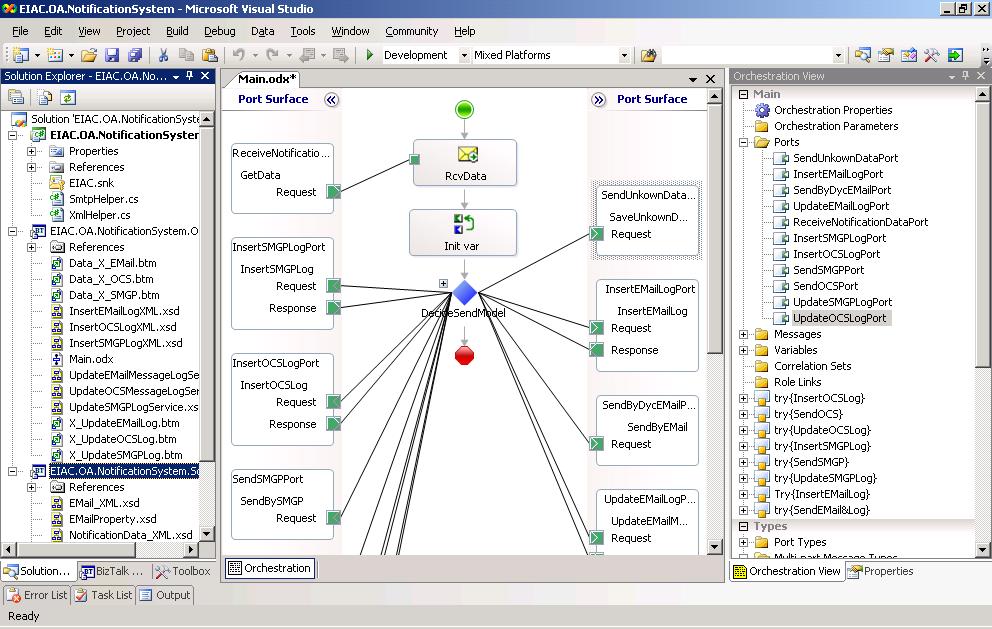The image size is (992, 629).
Task: Click the Save toolbar icon
Action: coord(112,55)
